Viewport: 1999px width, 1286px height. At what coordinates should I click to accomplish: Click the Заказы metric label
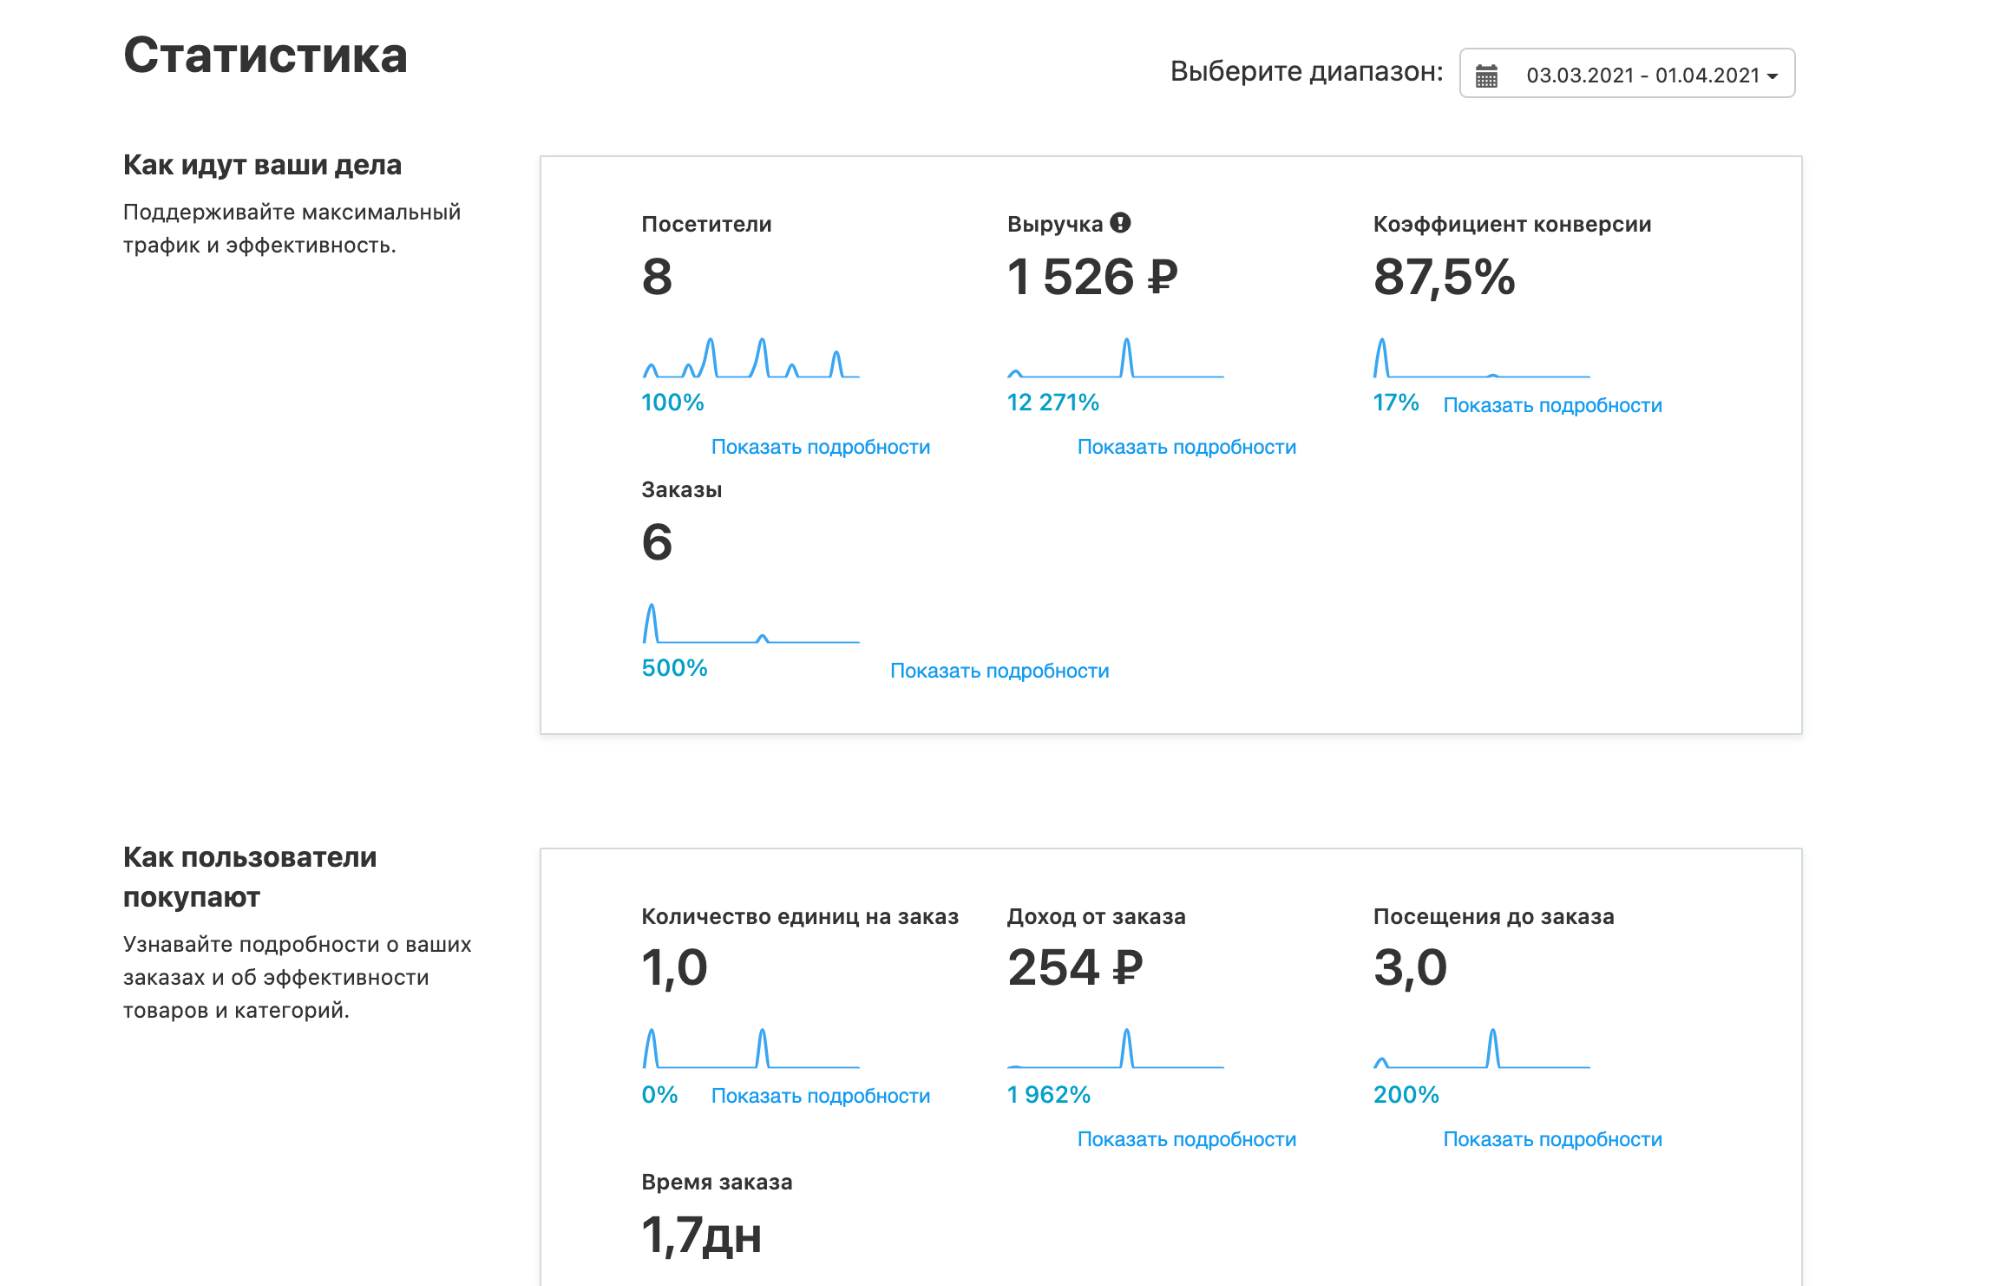[682, 490]
